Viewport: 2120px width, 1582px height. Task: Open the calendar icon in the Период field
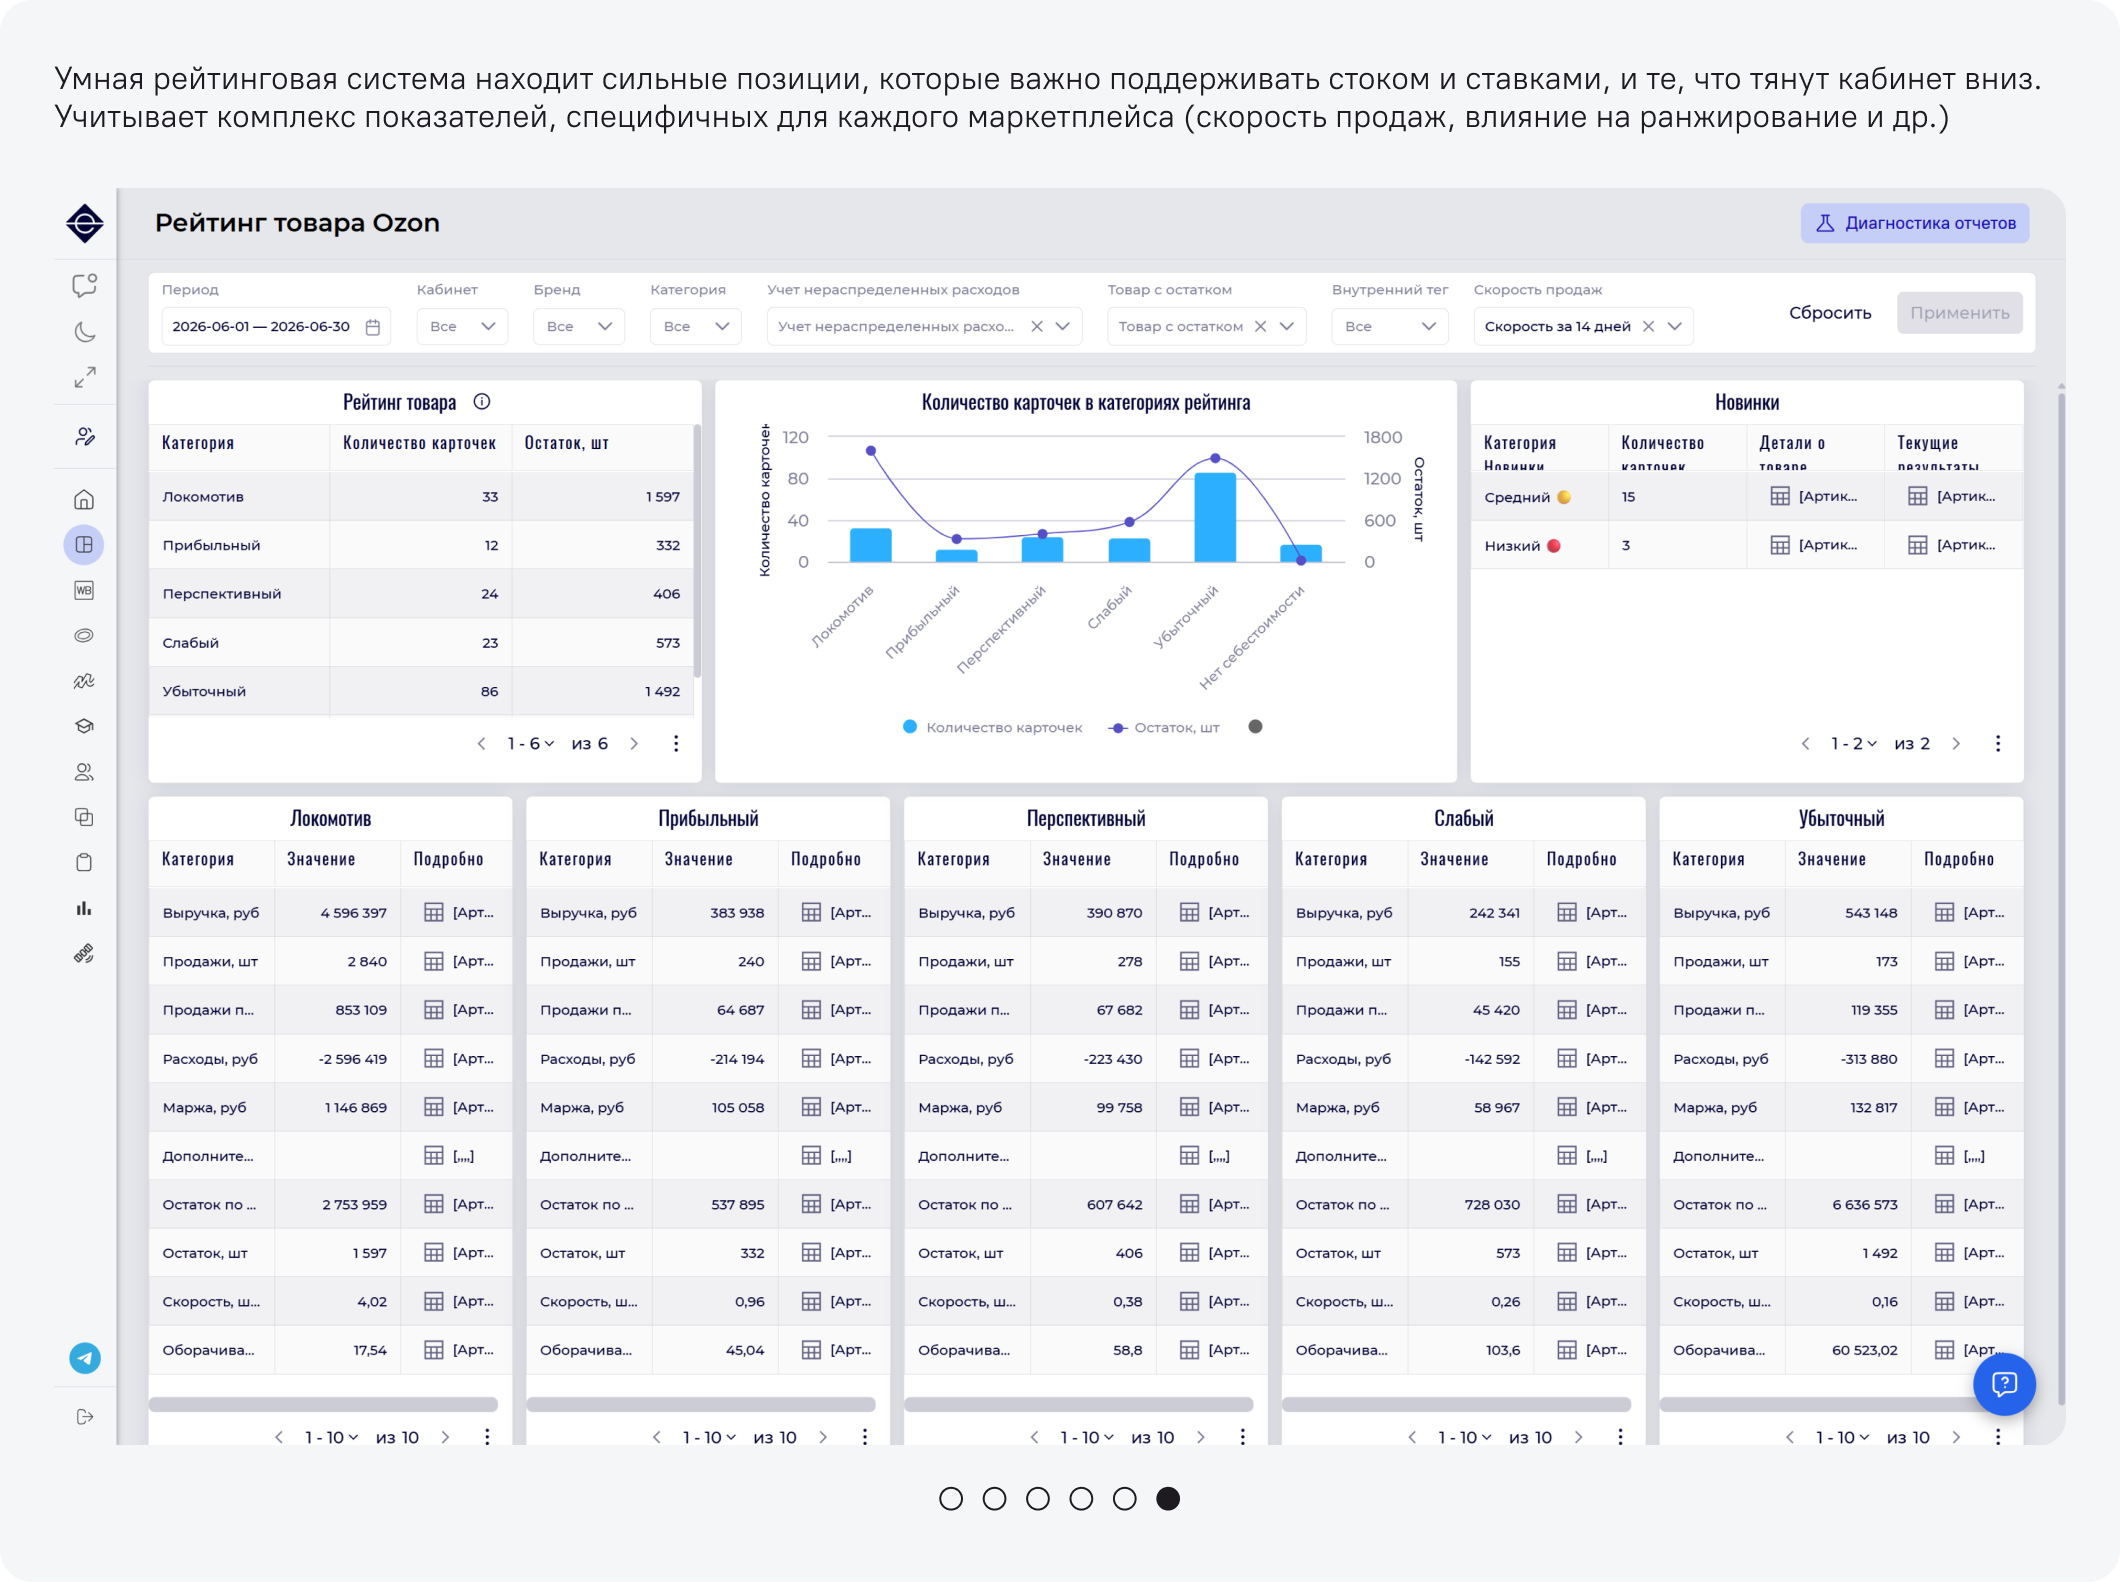pyautogui.click(x=373, y=327)
